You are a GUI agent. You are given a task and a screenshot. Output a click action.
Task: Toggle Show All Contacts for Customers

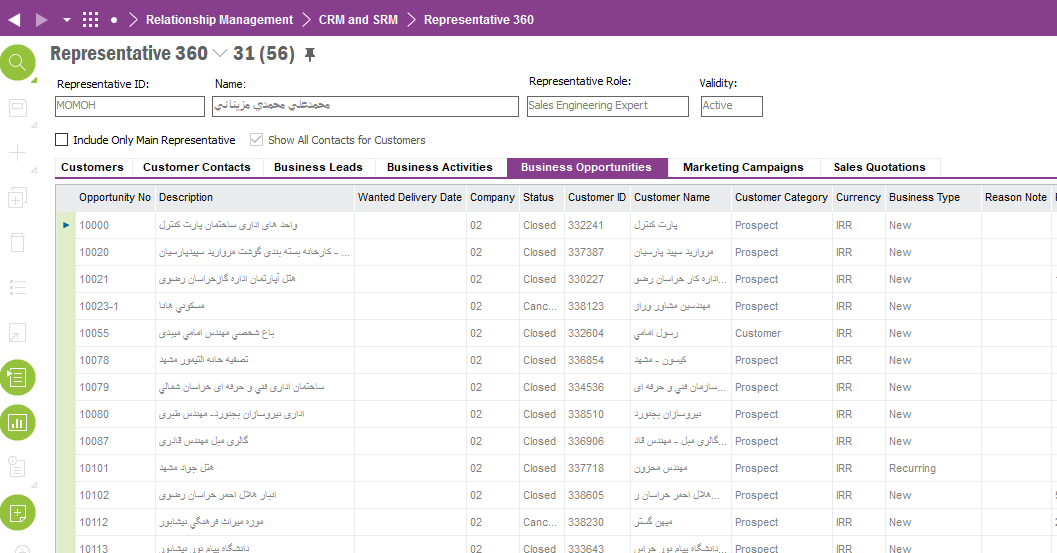click(256, 140)
